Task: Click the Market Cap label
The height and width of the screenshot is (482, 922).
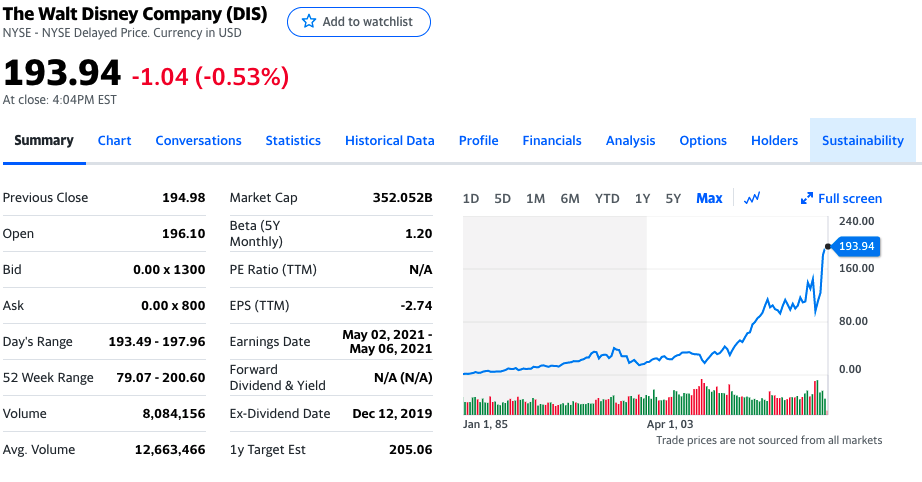Action: point(263,198)
